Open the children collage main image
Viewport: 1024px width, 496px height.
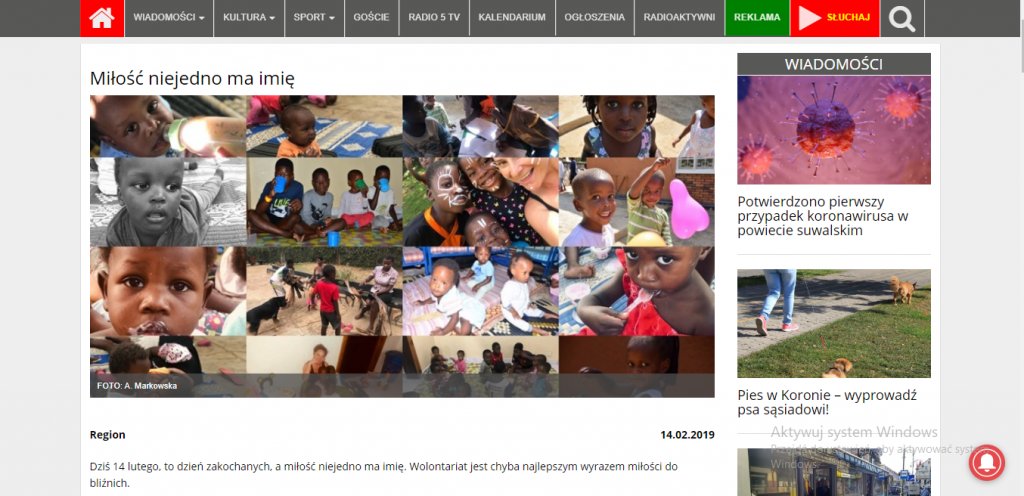[x=402, y=246]
